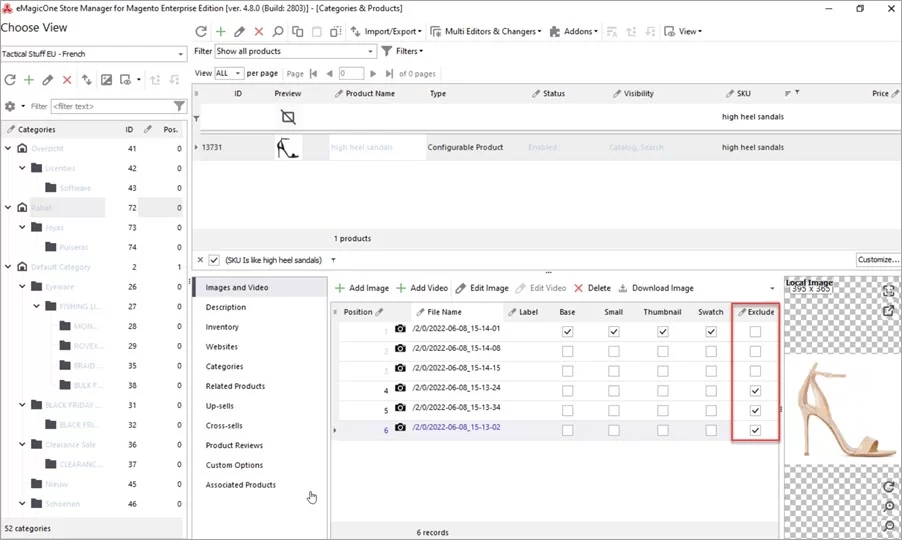Image resolution: width=902 pixels, height=540 pixels.
Task: Open image preview in external window
Action: click(x=889, y=311)
